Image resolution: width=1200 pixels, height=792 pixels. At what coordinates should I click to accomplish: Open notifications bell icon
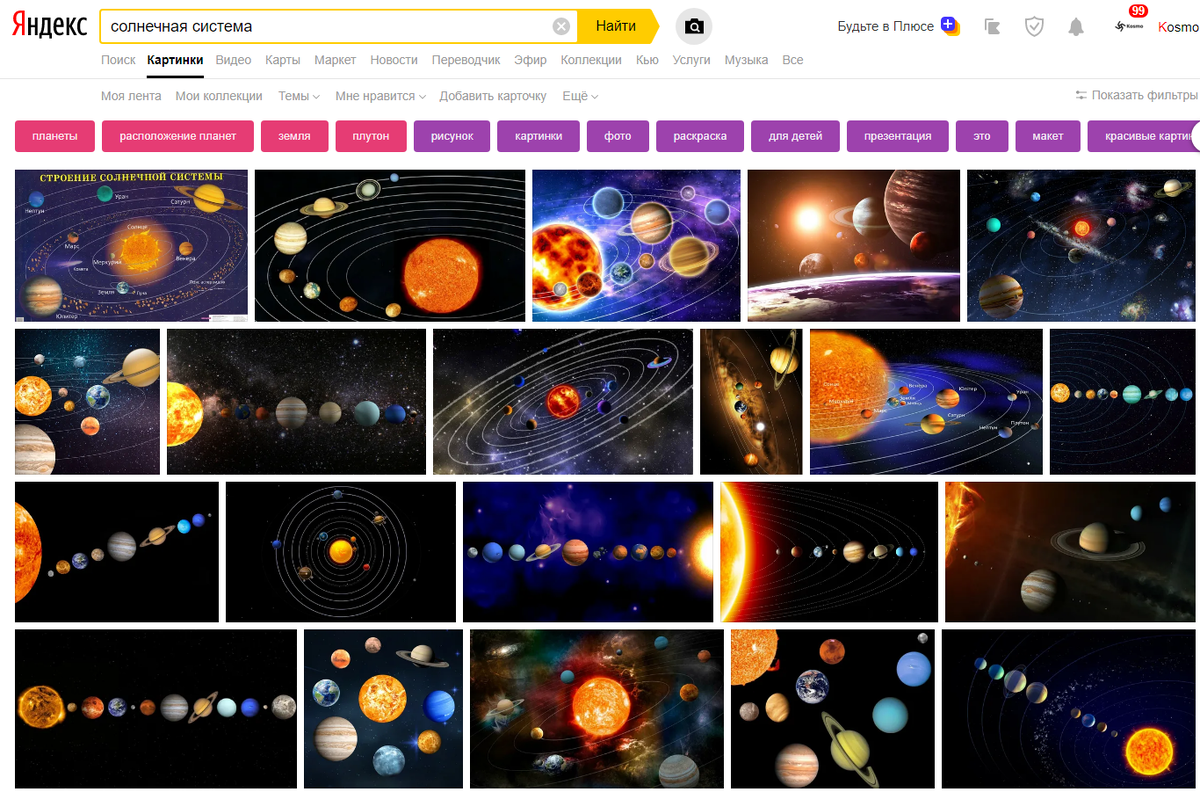(1076, 27)
